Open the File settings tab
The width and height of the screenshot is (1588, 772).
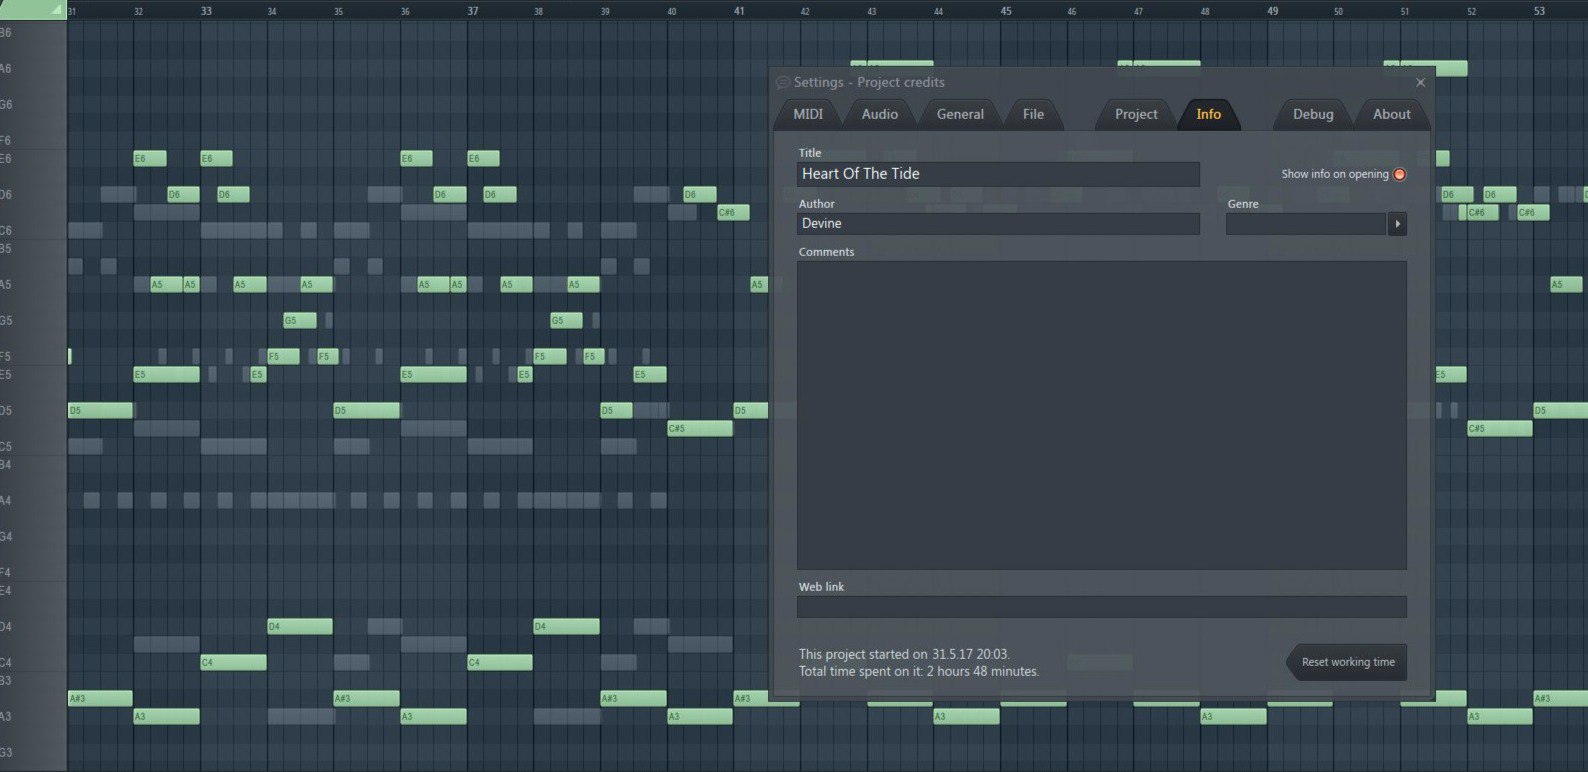coord(1033,114)
